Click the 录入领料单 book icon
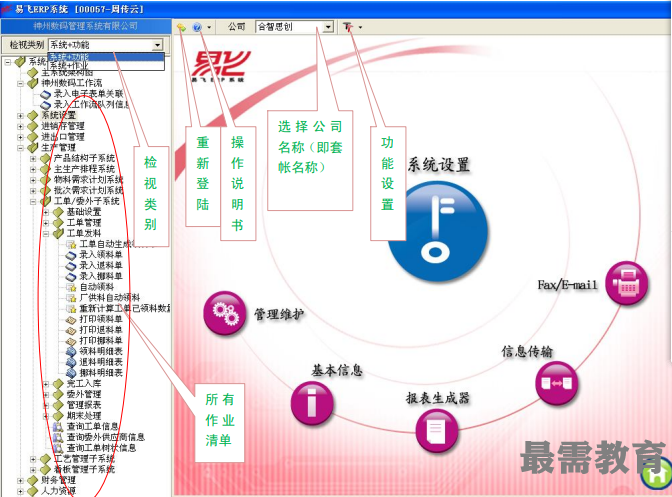The width and height of the screenshot is (672, 497). click(x=71, y=255)
